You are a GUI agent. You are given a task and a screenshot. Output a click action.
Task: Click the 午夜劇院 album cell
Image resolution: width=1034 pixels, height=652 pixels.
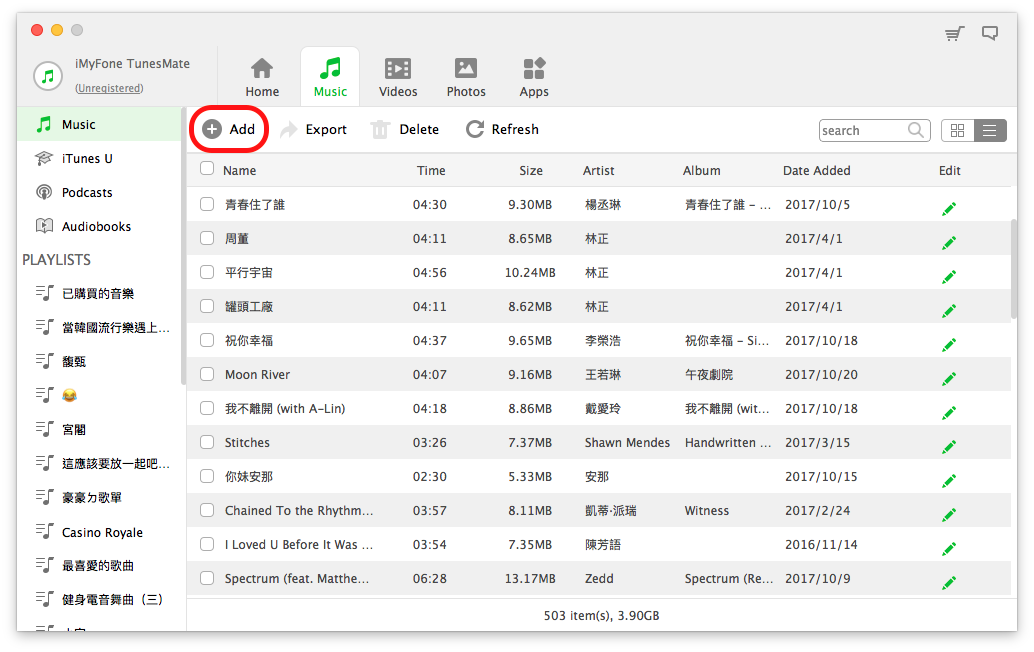coord(709,374)
